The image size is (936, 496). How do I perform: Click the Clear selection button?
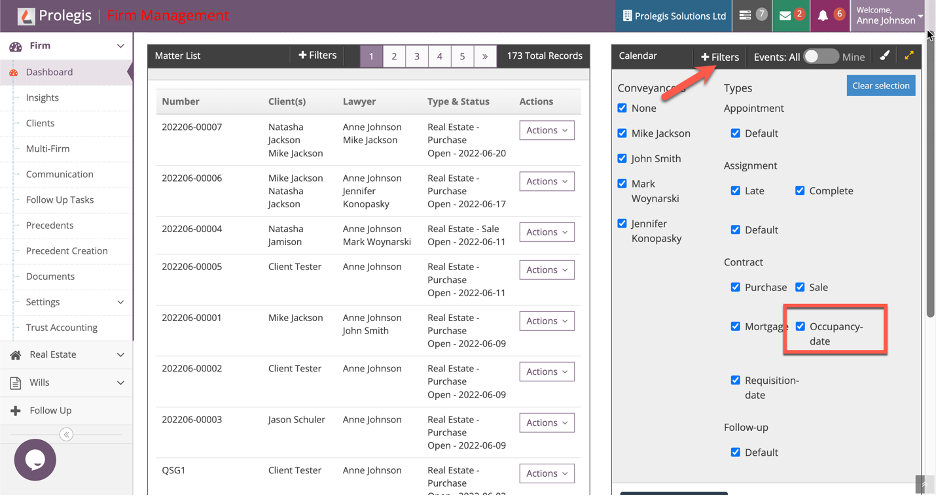pos(880,86)
